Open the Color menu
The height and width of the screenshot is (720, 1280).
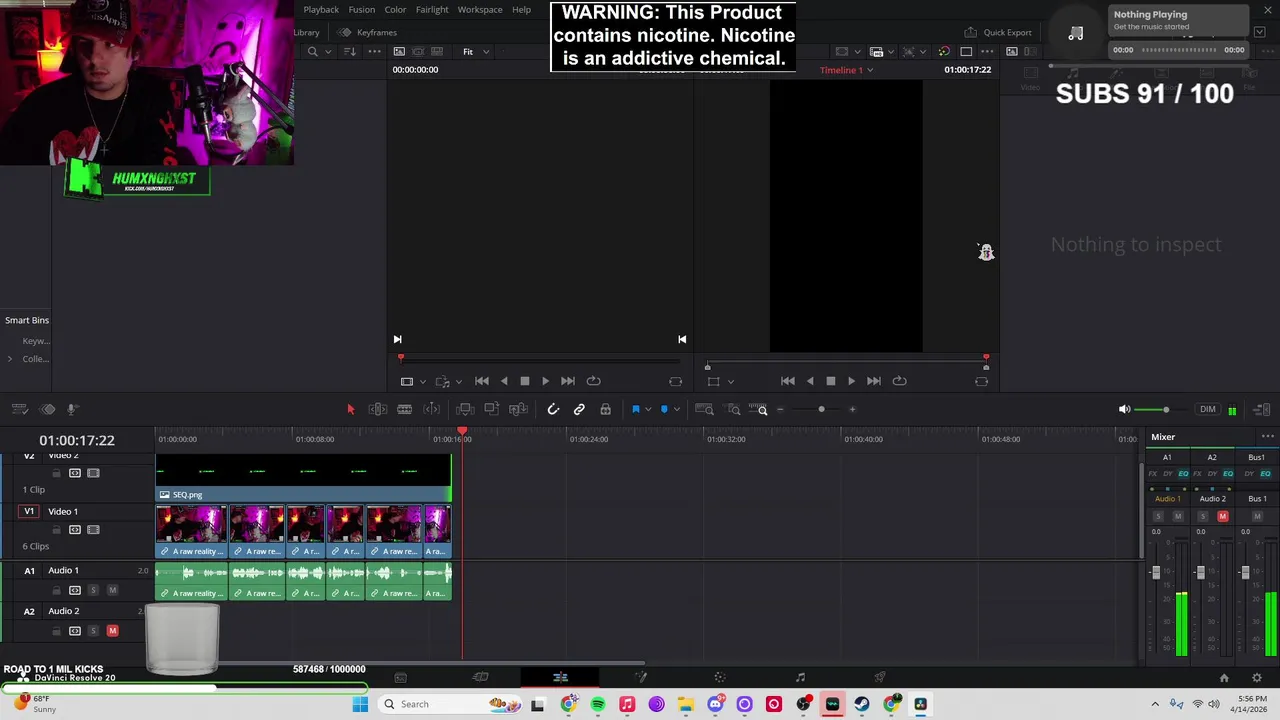(395, 10)
